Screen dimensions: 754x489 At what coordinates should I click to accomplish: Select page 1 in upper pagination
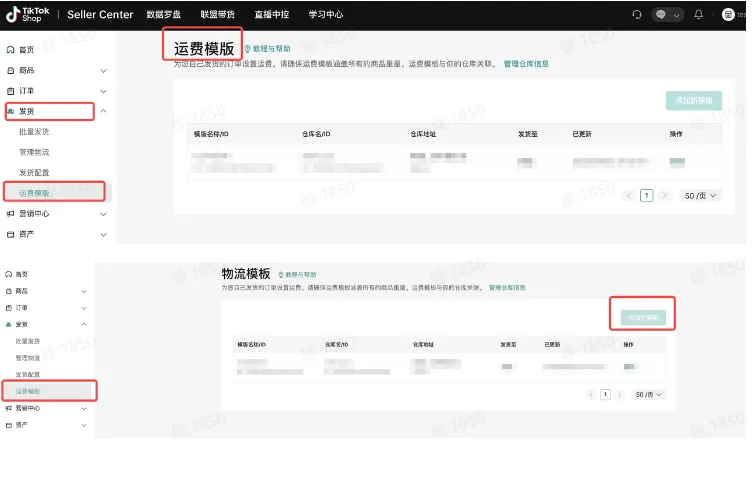[x=647, y=196]
